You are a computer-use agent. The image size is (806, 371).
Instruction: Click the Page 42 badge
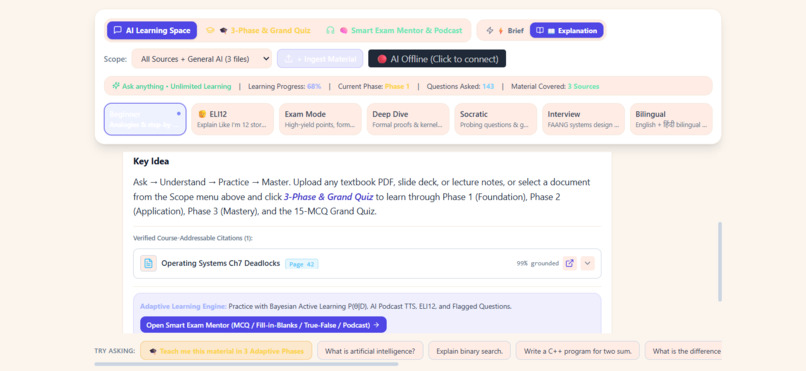[x=302, y=264]
